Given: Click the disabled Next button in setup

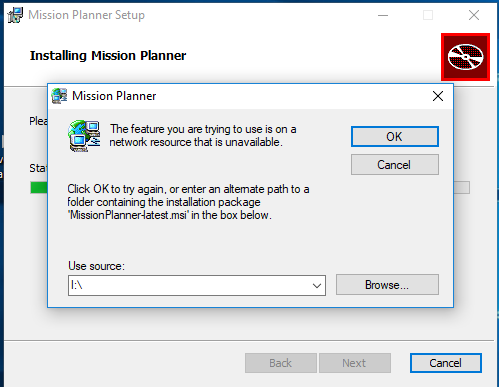Looking at the screenshot, I should 355,363.
